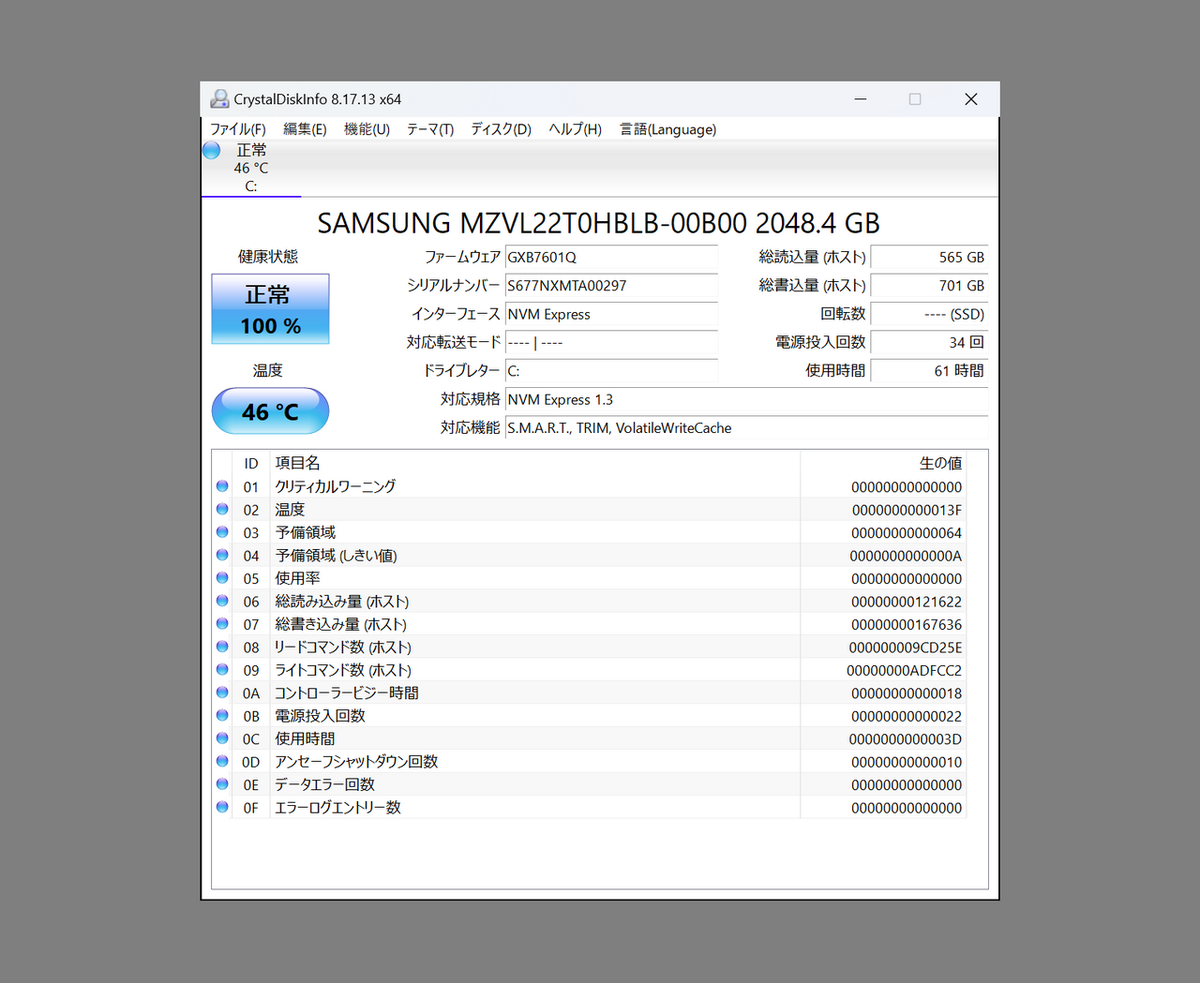This screenshot has height=983, width=1200.
Task: Click the ID column header
Action: [x=251, y=463]
